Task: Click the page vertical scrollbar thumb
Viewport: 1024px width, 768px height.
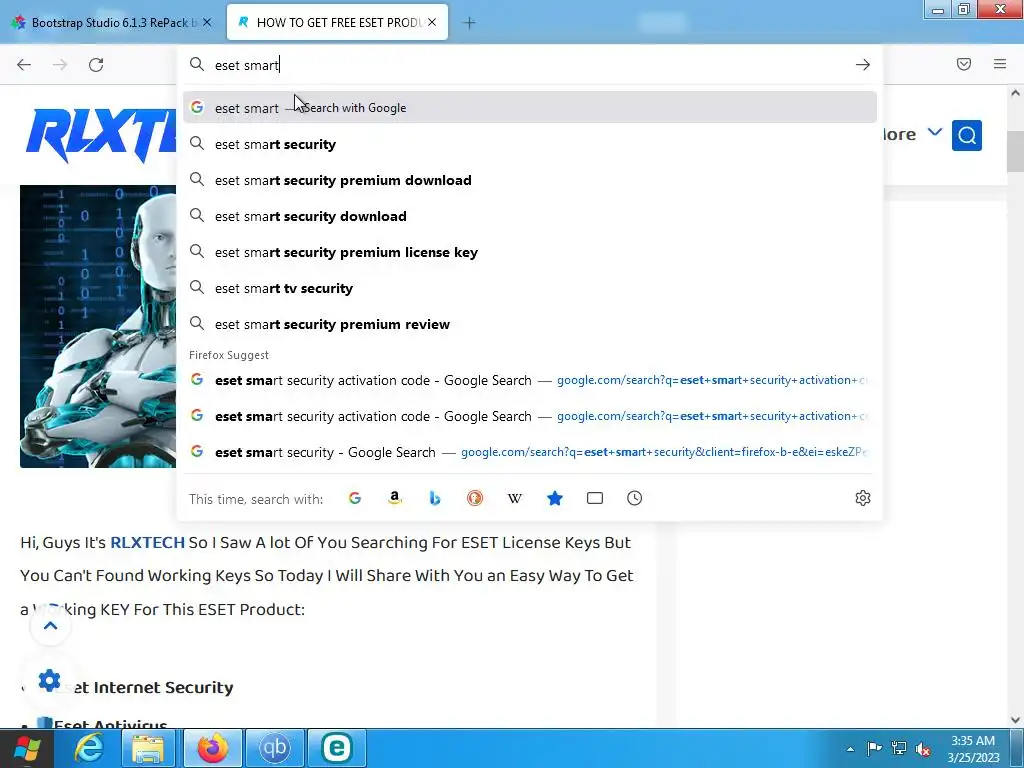Action: pyautogui.click(x=1016, y=151)
